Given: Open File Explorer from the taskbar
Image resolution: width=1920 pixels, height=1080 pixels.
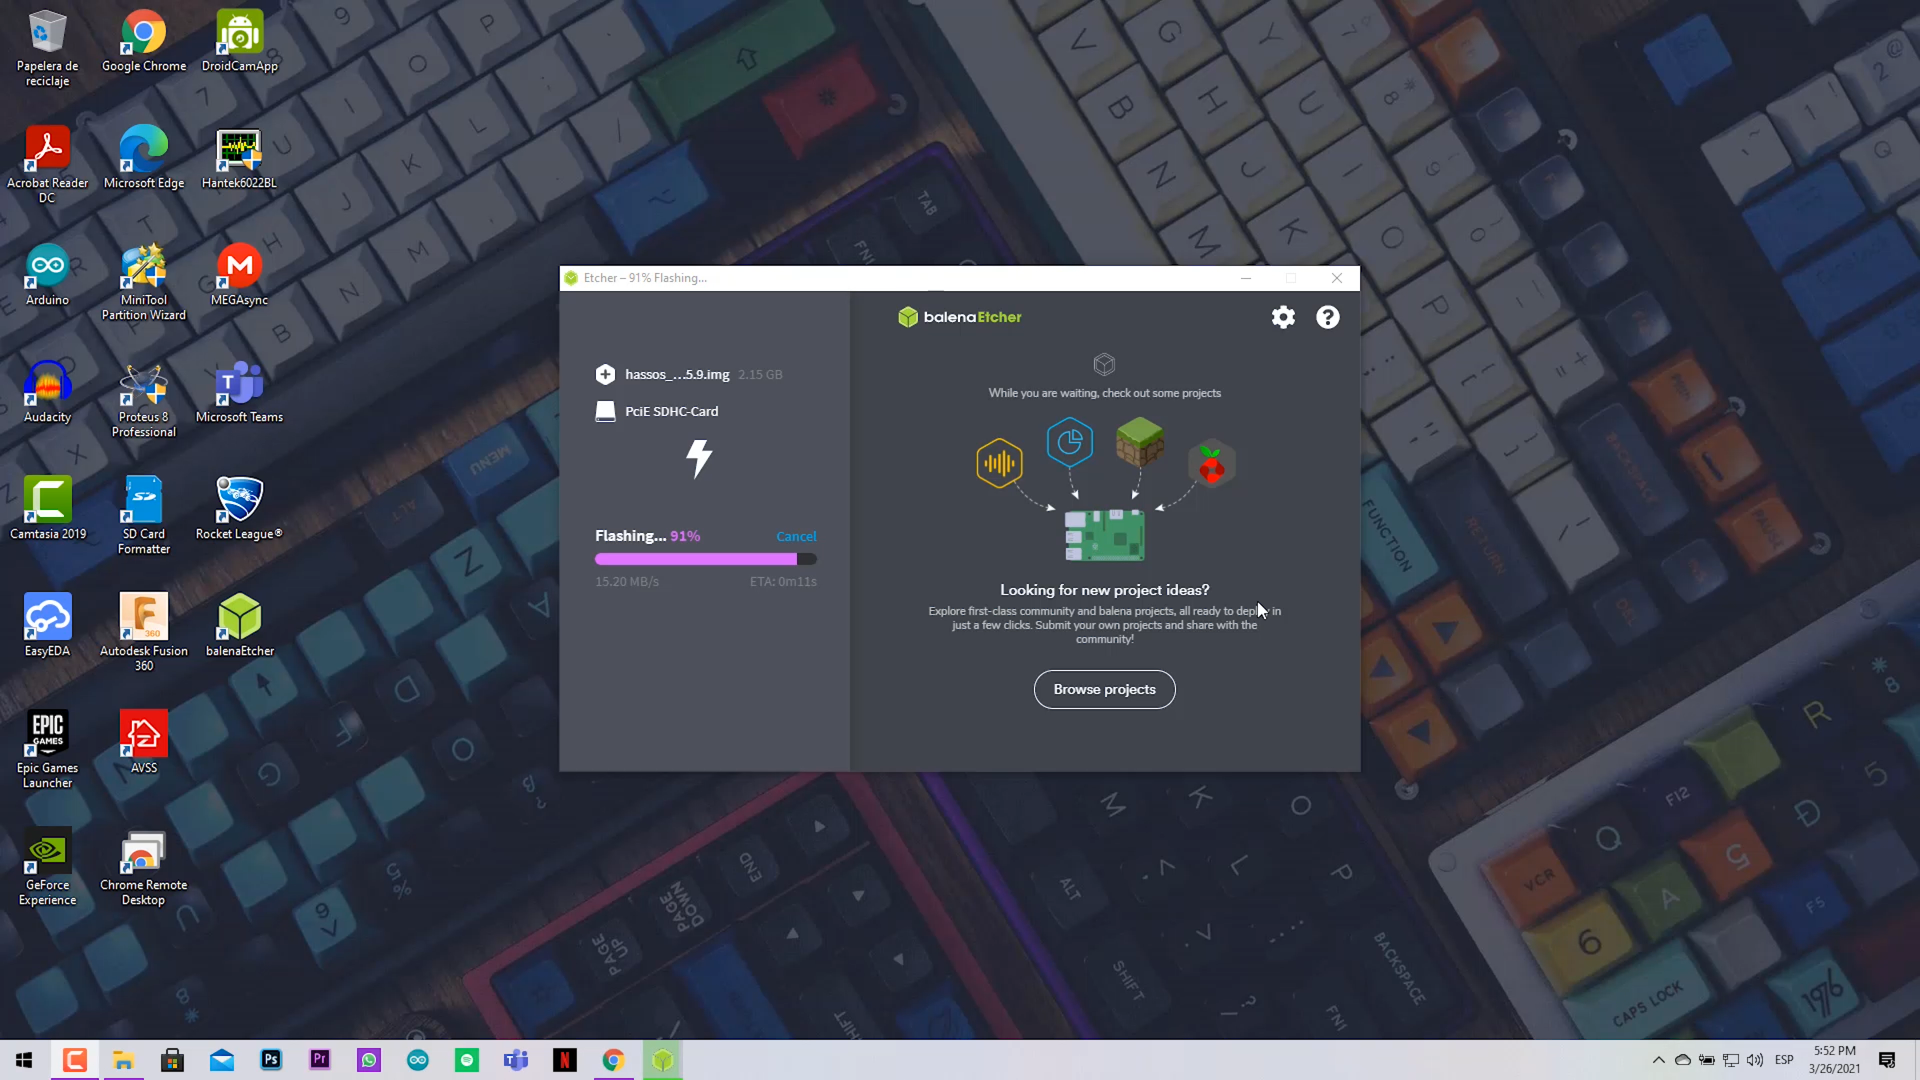Looking at the screenshot, I should click(x=123, y=1060).
